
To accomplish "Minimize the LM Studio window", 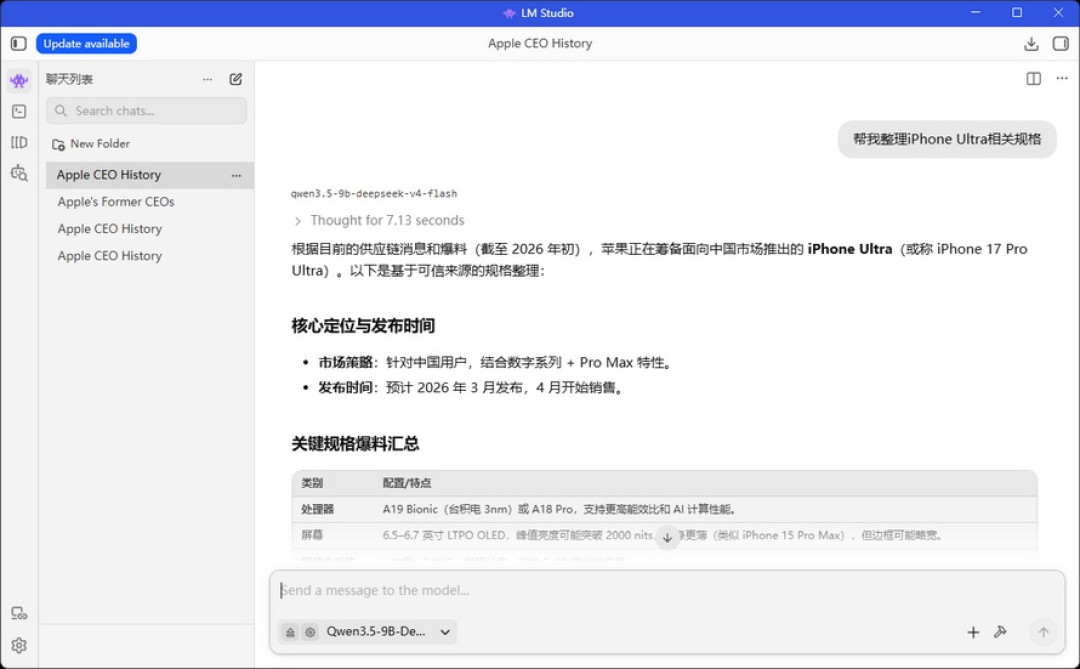I will [x=975, y=12].
